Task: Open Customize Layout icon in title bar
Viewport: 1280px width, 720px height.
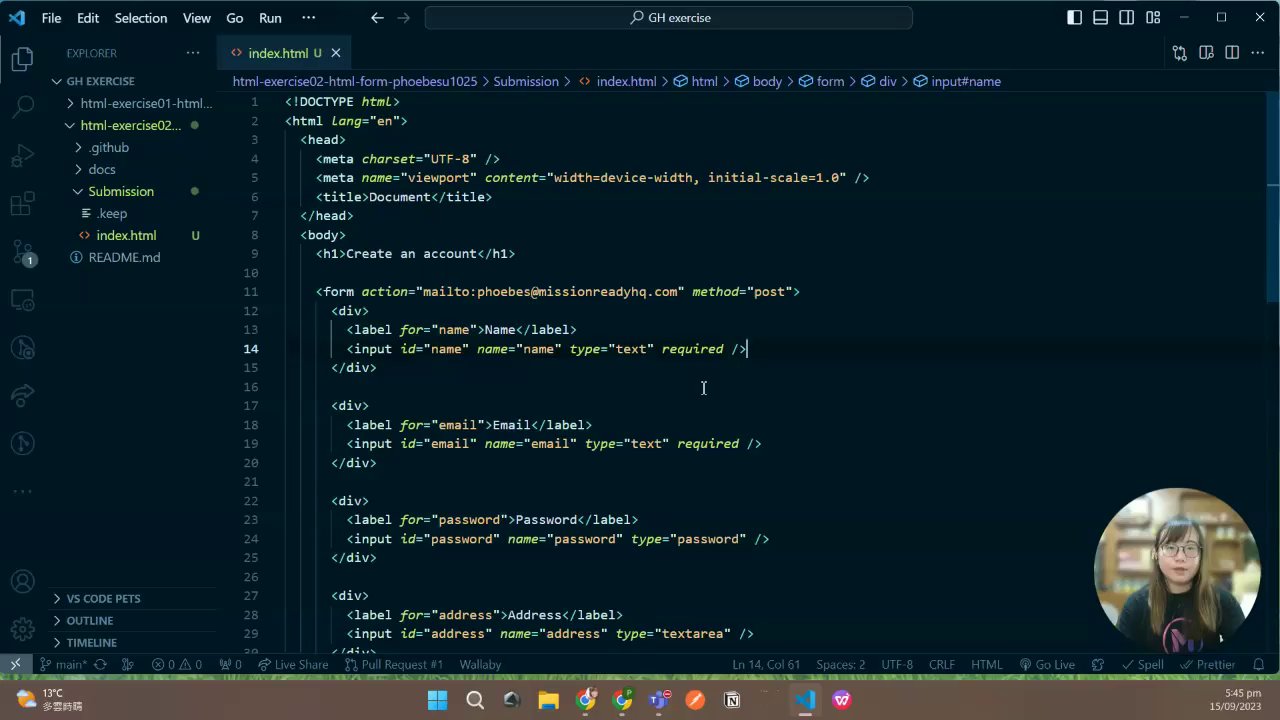Action: [x=1153, y=17]
